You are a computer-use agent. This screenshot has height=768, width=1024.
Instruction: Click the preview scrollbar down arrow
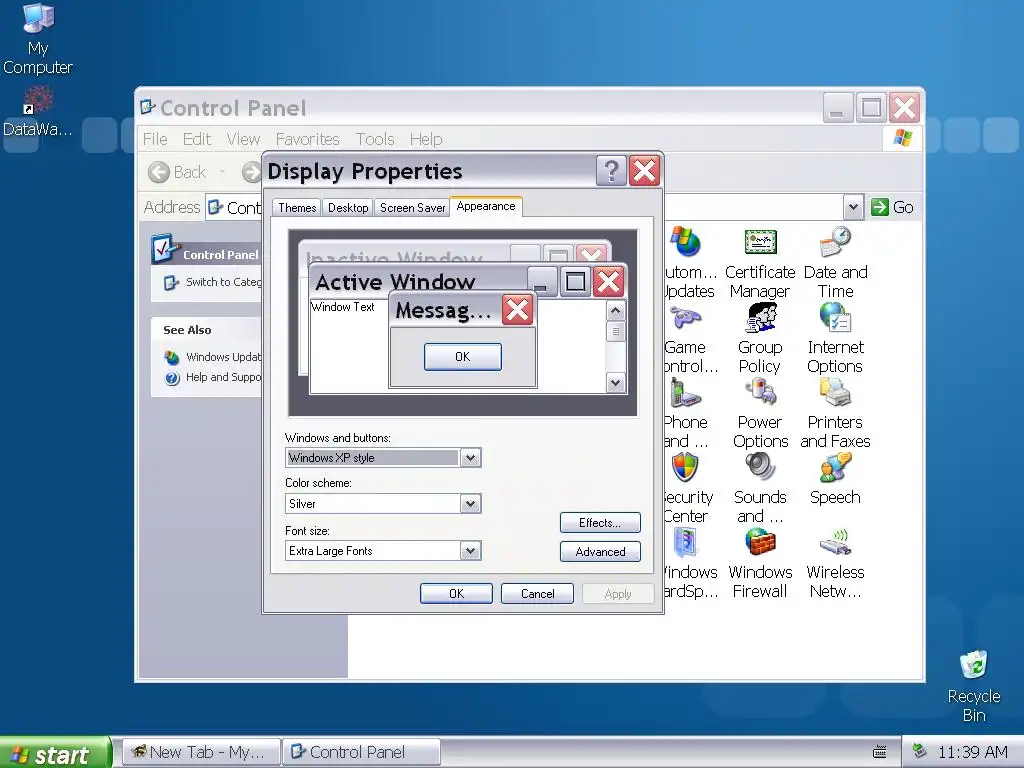pos(615,383)
